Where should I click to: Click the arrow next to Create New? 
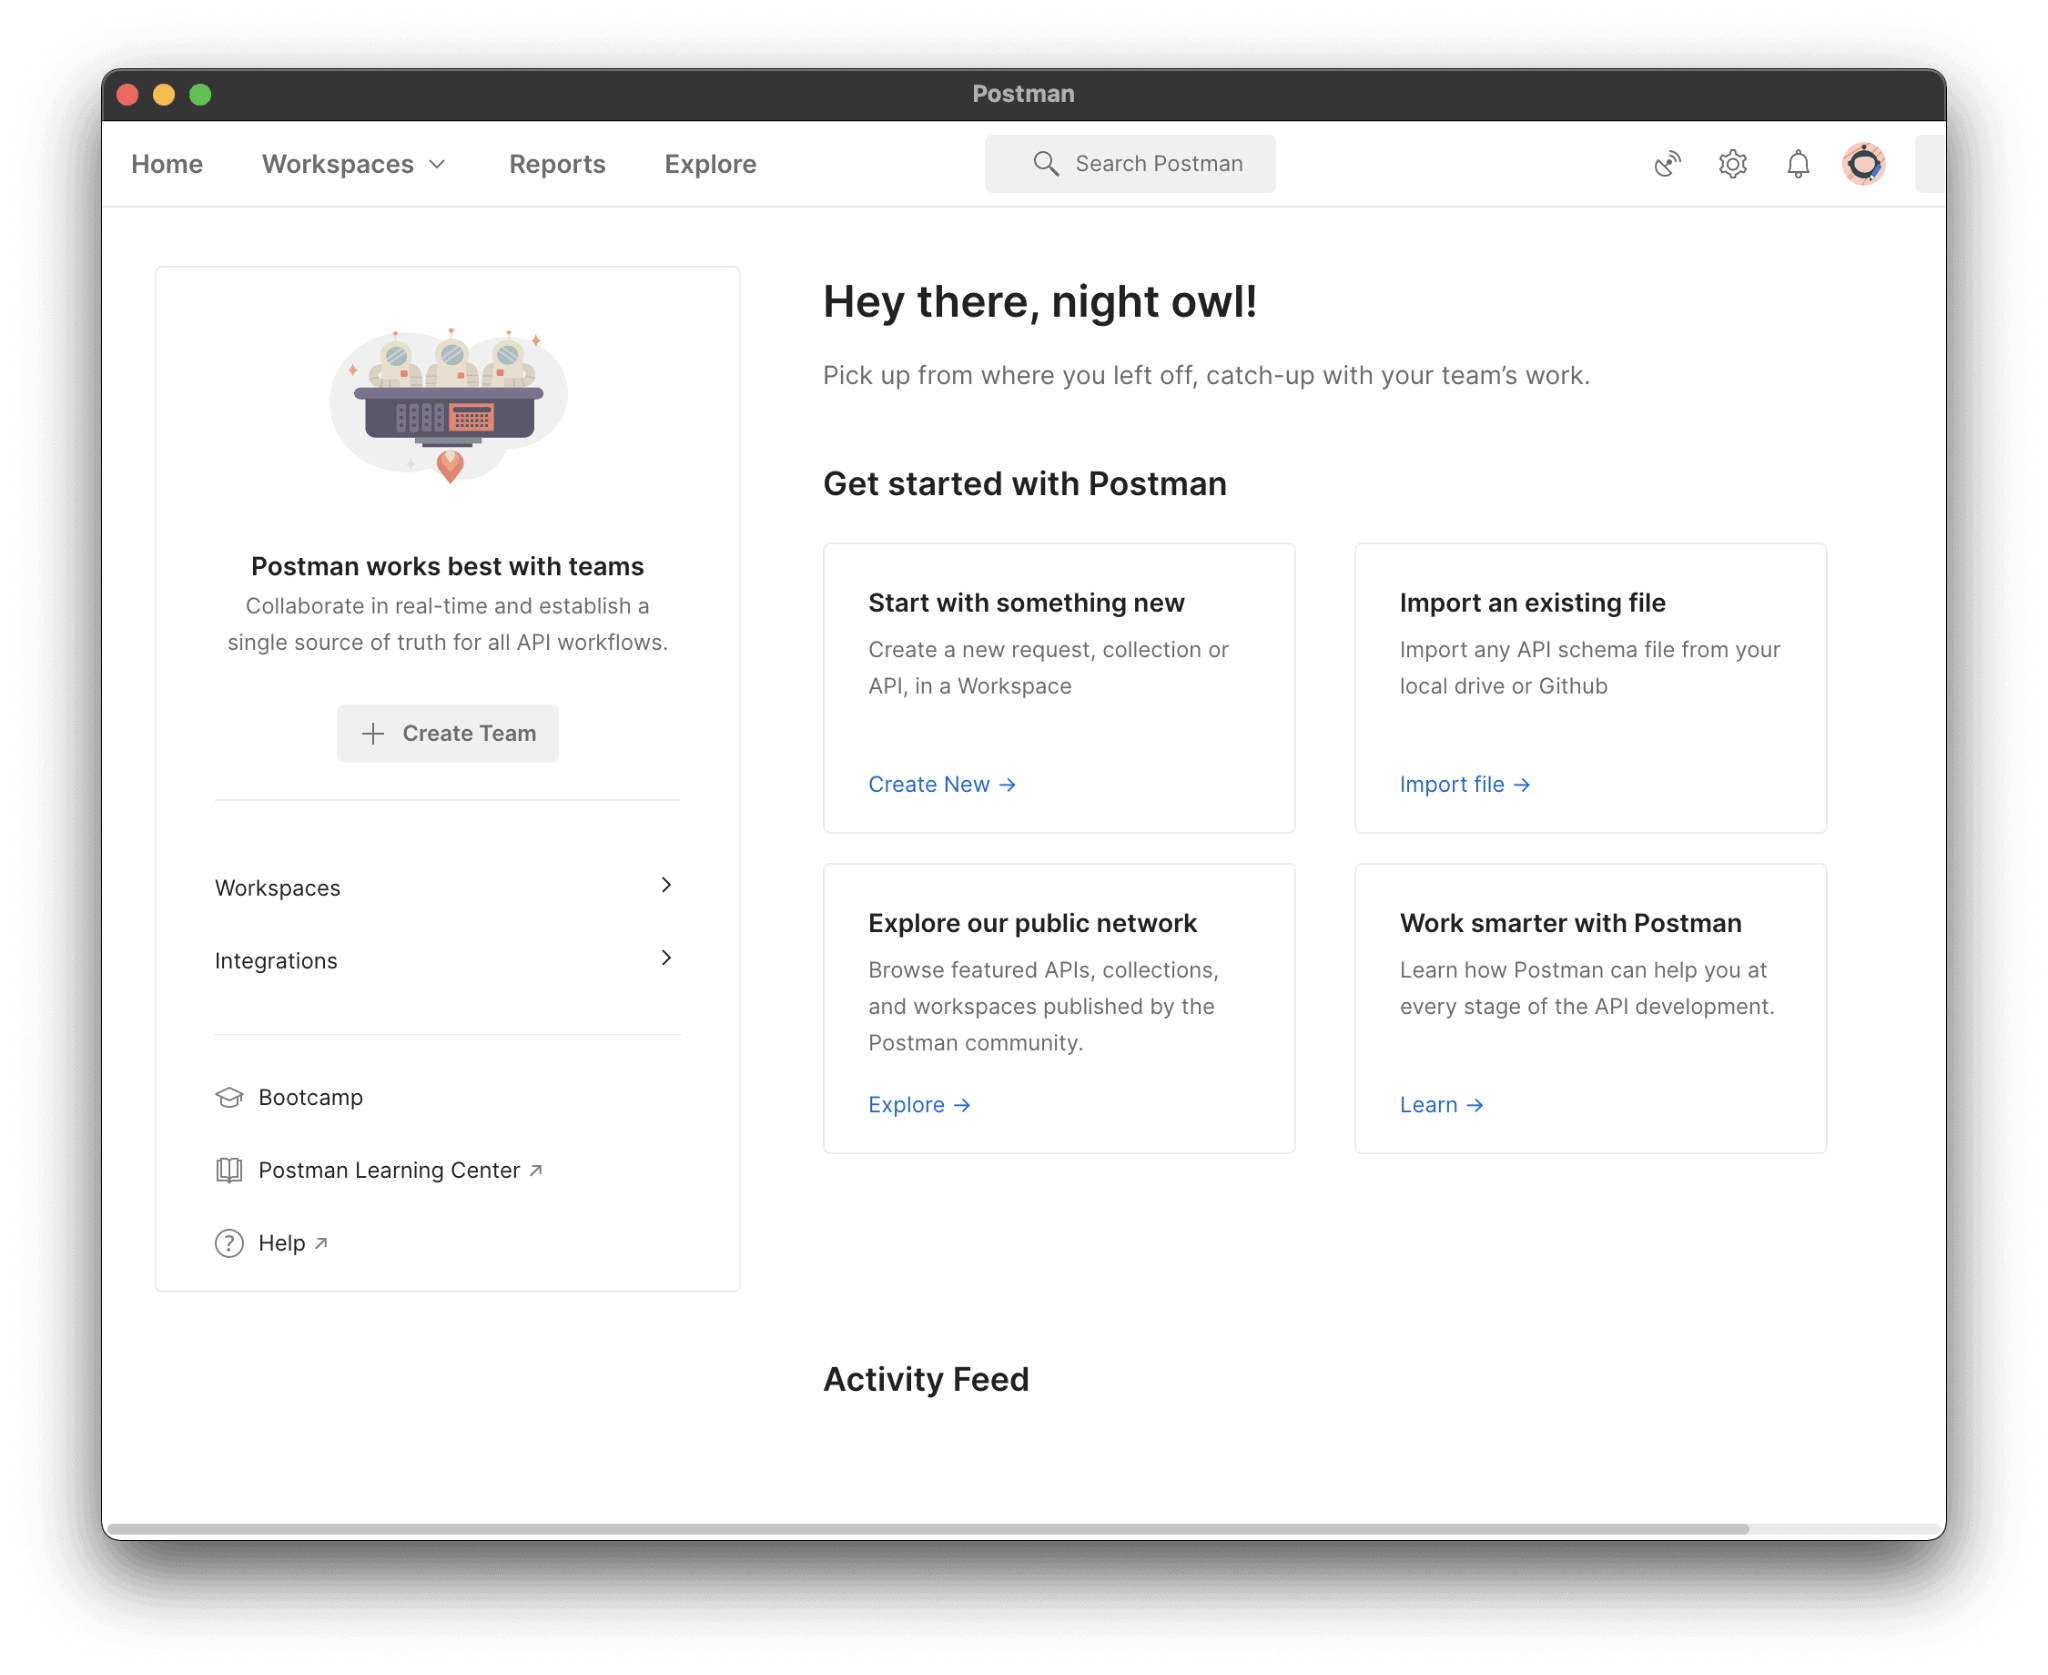[x=1007, y=785]
